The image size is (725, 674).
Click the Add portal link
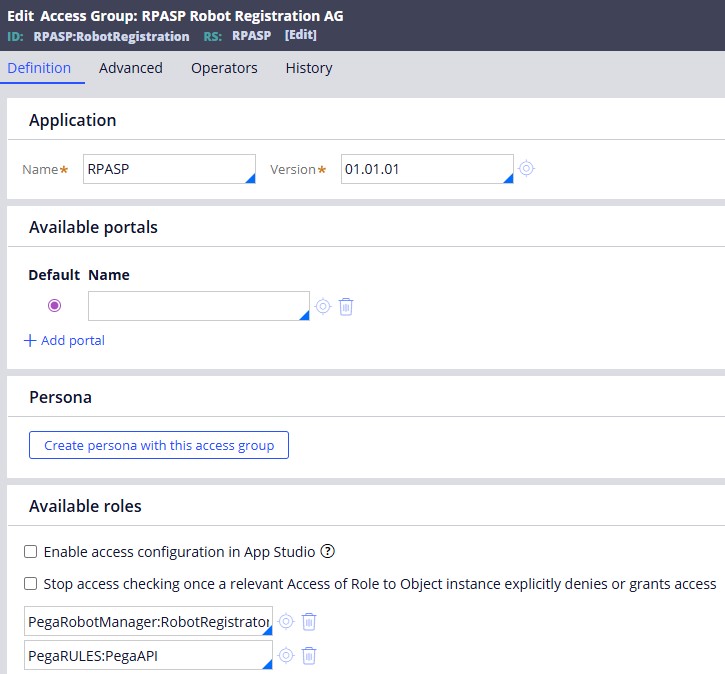[64, 340]
